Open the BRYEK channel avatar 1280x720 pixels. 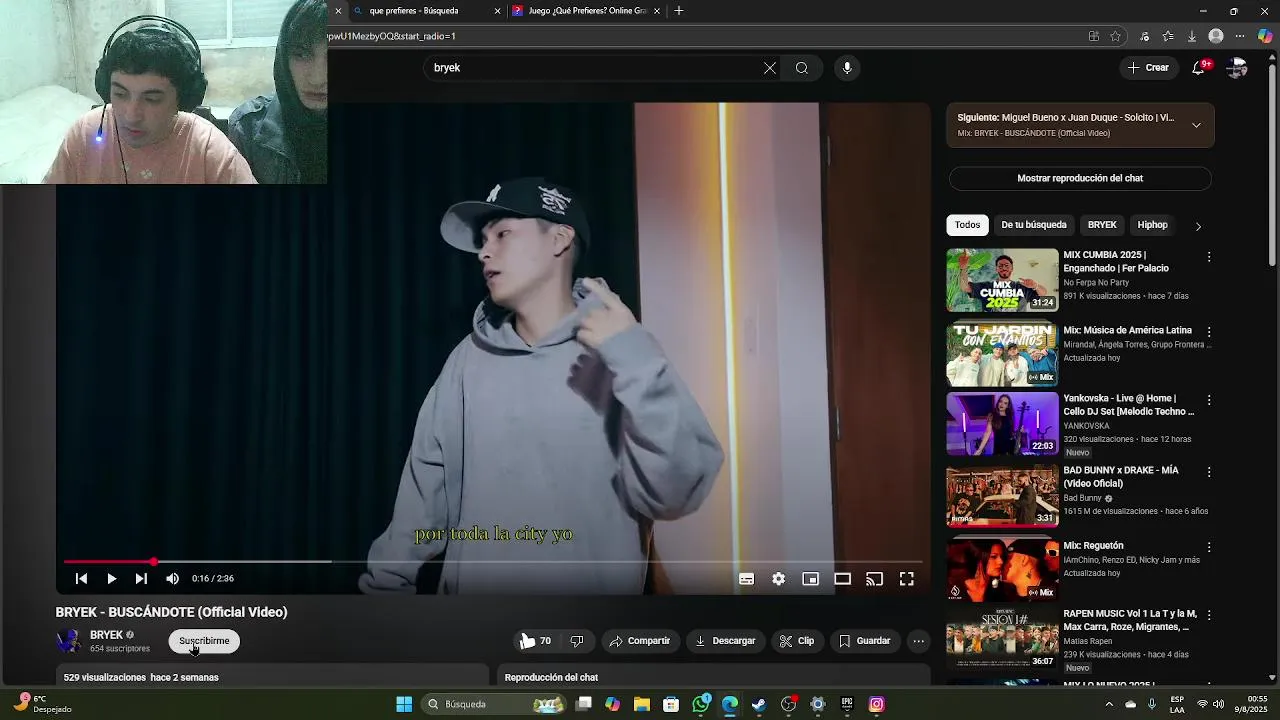point(68,641)
